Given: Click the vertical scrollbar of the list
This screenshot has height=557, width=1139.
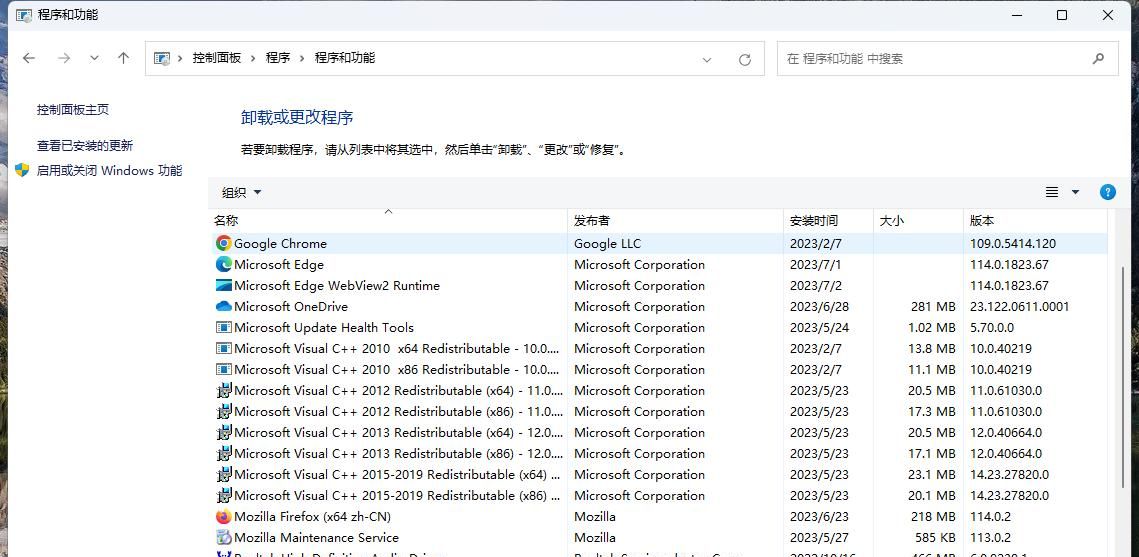Looking at the screenshot, I should click(x=1123, y=378).
